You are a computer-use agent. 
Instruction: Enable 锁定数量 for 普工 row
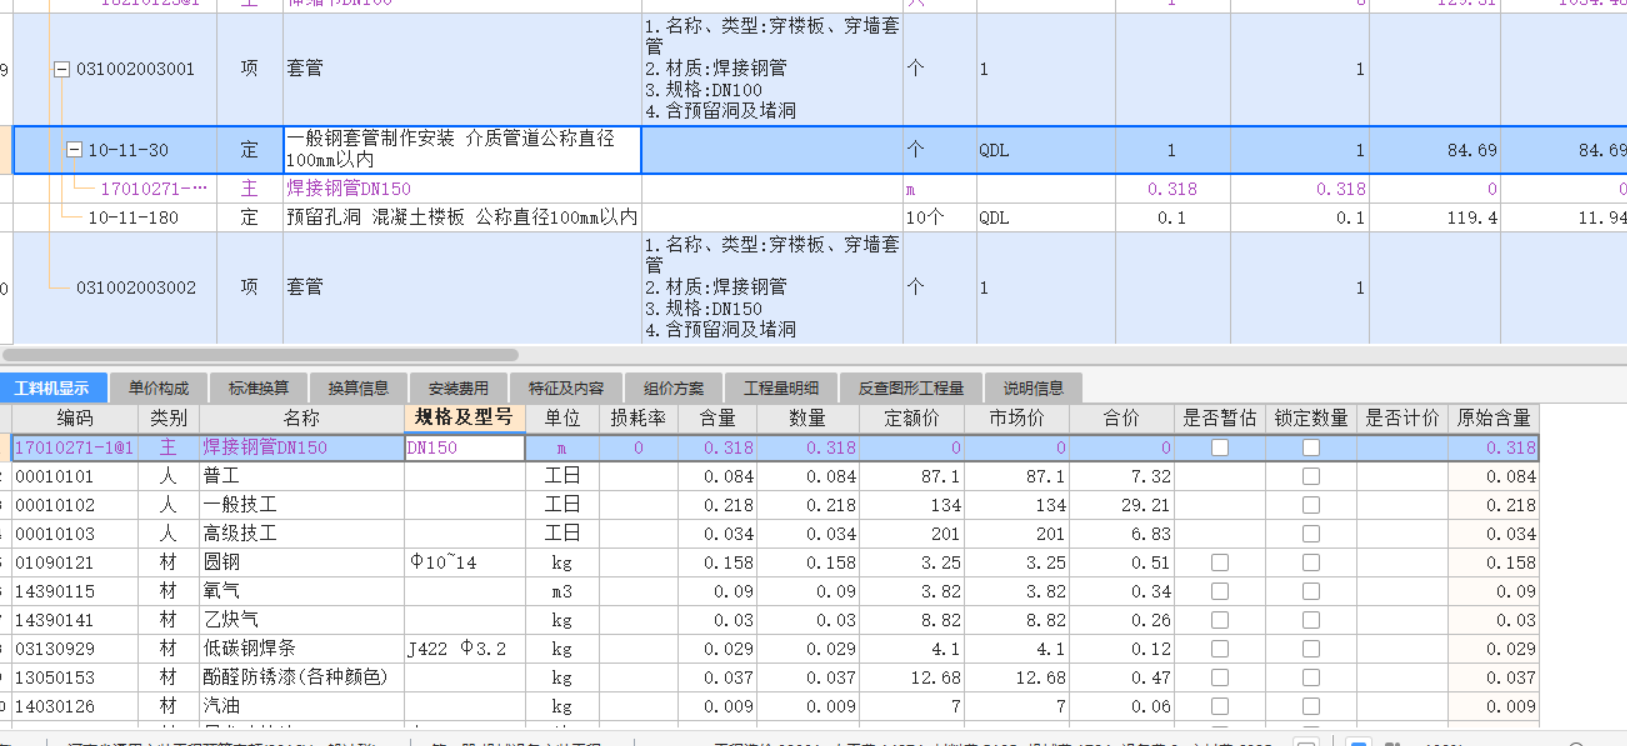(x=1311, y=477)
